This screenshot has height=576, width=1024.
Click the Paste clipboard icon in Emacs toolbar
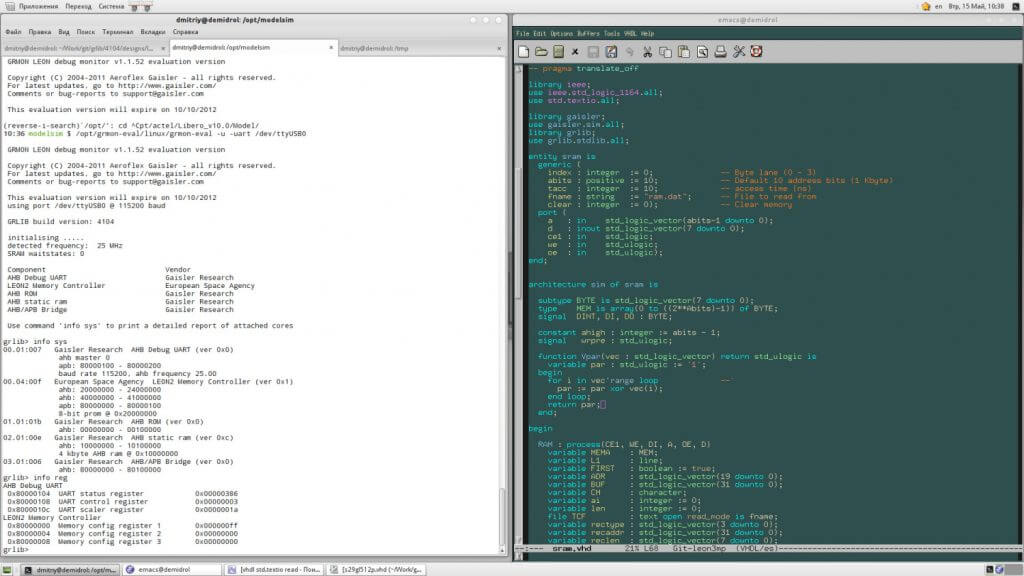point(683,52)
